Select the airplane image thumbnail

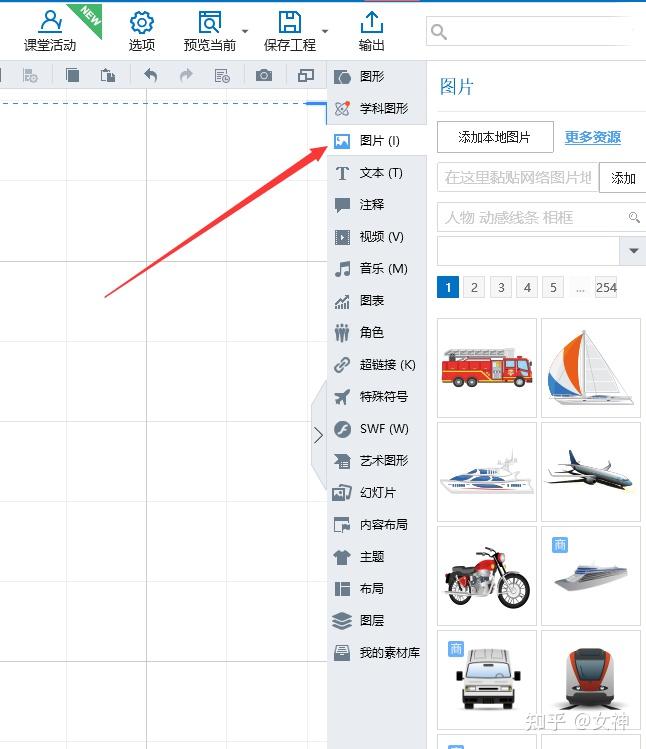coord(591,472)
